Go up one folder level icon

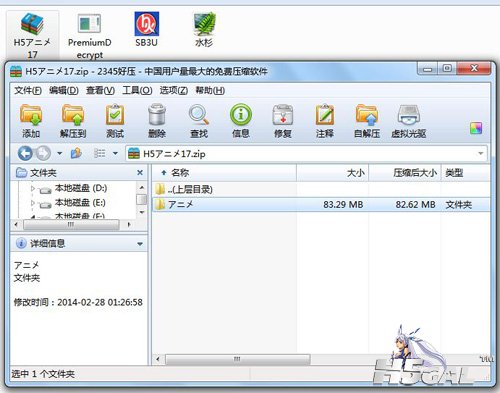pos(76,153)
